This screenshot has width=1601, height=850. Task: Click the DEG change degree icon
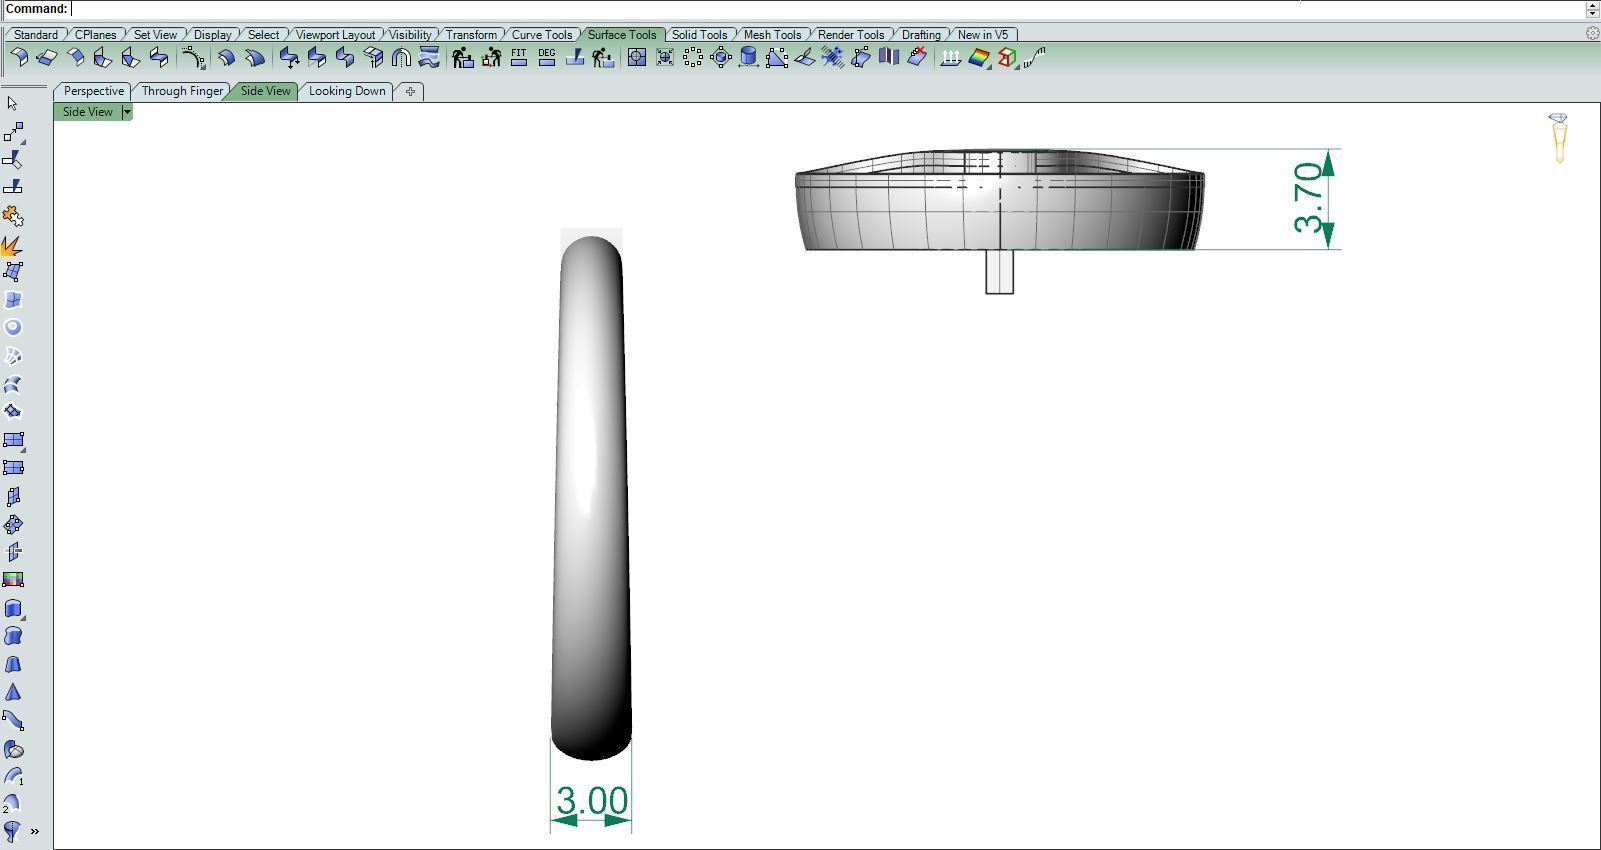coord(546,58)
